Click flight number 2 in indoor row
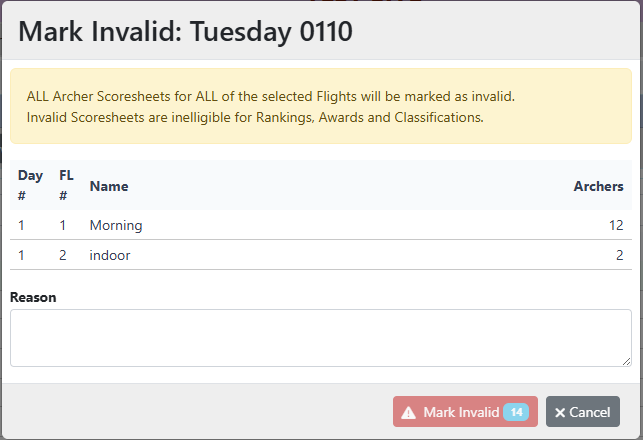Image resolution: width=643 pixels, height=440 pixels. click(x=62, y=255)
